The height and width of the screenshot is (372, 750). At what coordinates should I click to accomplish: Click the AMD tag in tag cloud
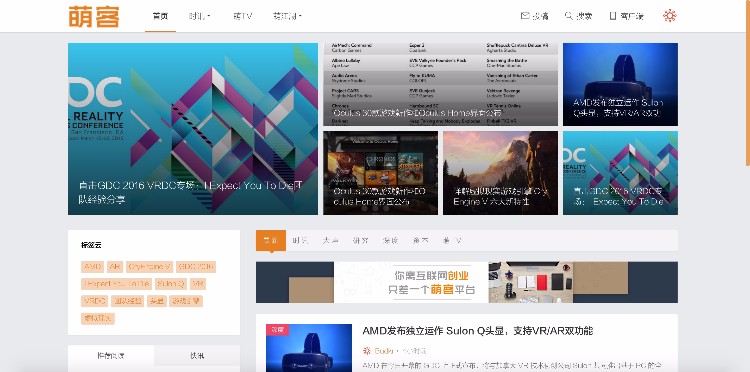pos(92,267)
